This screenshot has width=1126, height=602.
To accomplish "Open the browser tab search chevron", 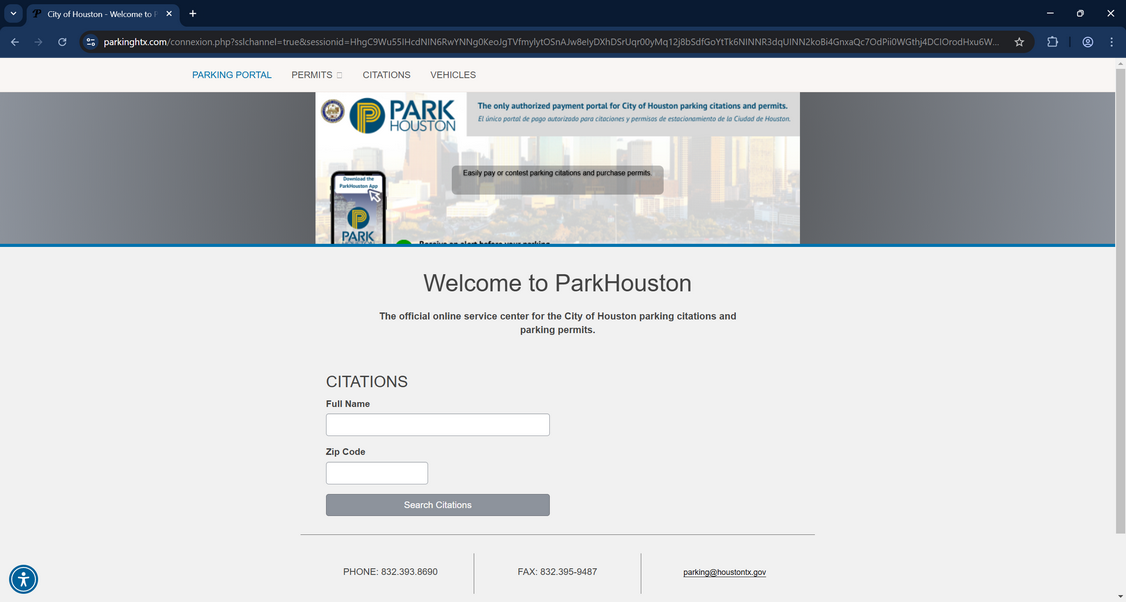I will 13,13.
